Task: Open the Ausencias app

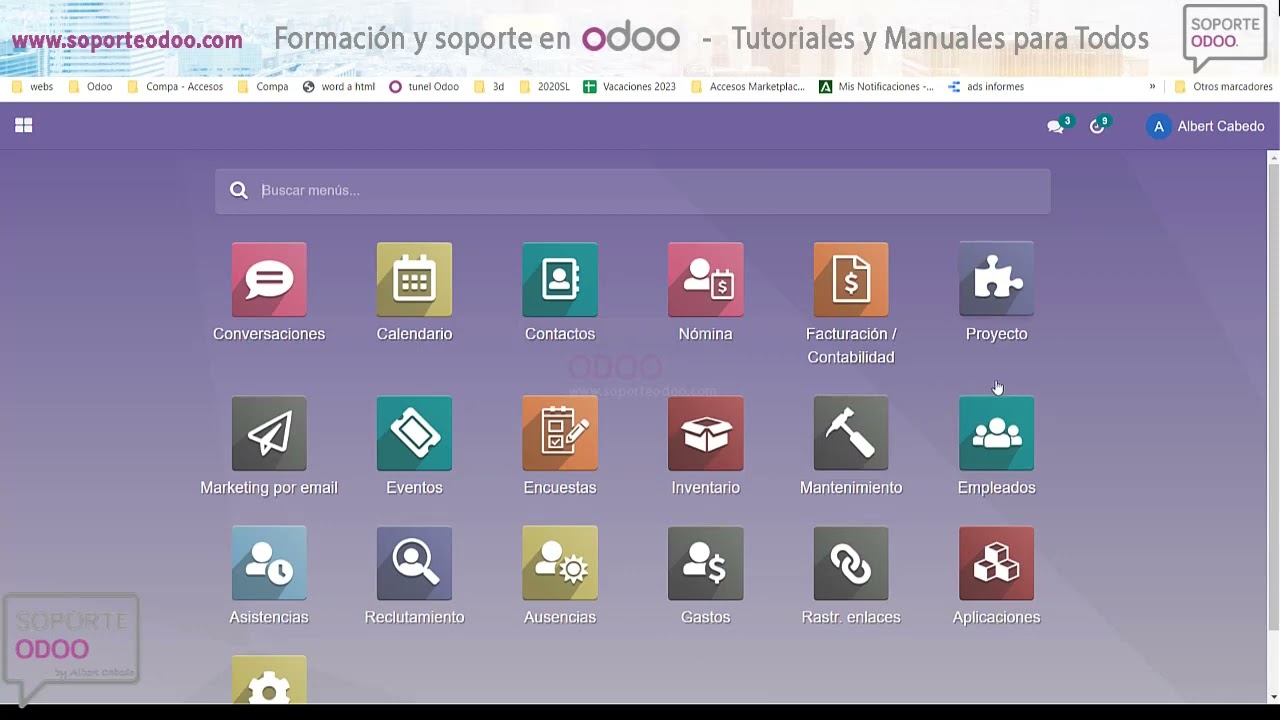Action: pos(560,564)
